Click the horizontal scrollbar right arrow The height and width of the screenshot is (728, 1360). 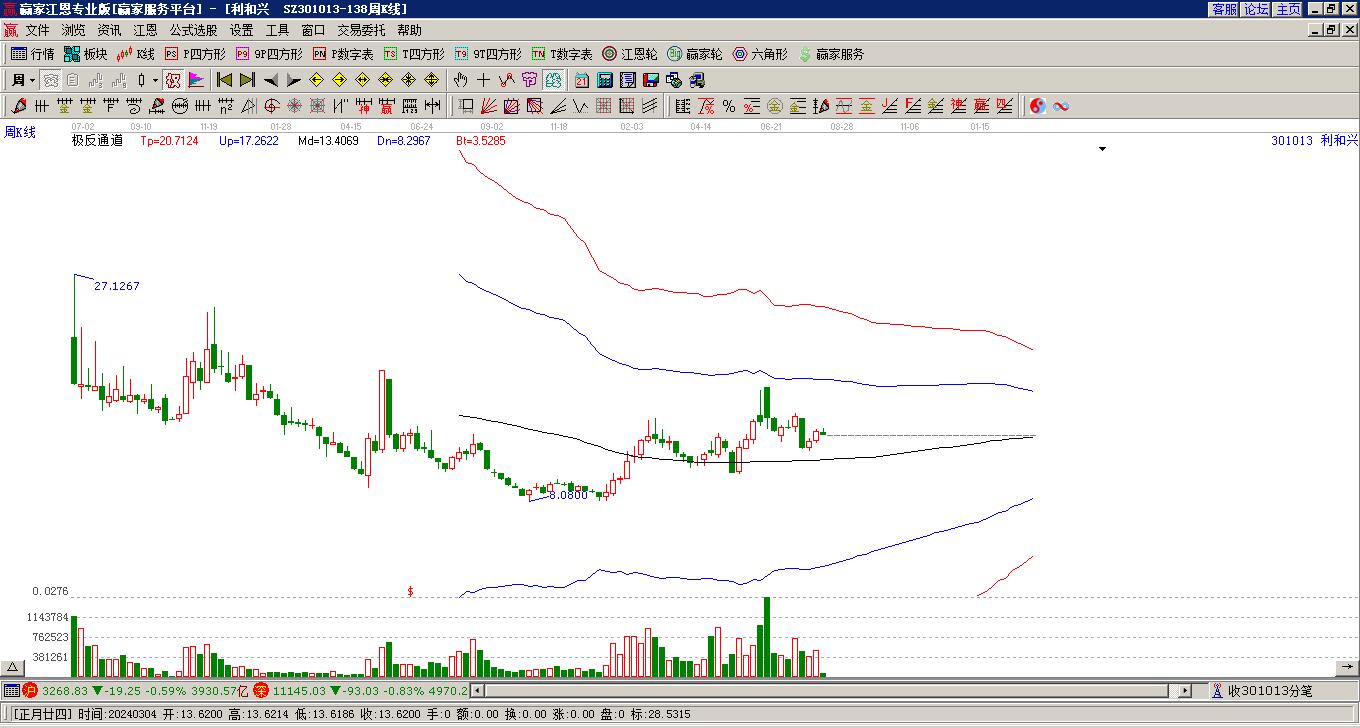click(1184, 690)
